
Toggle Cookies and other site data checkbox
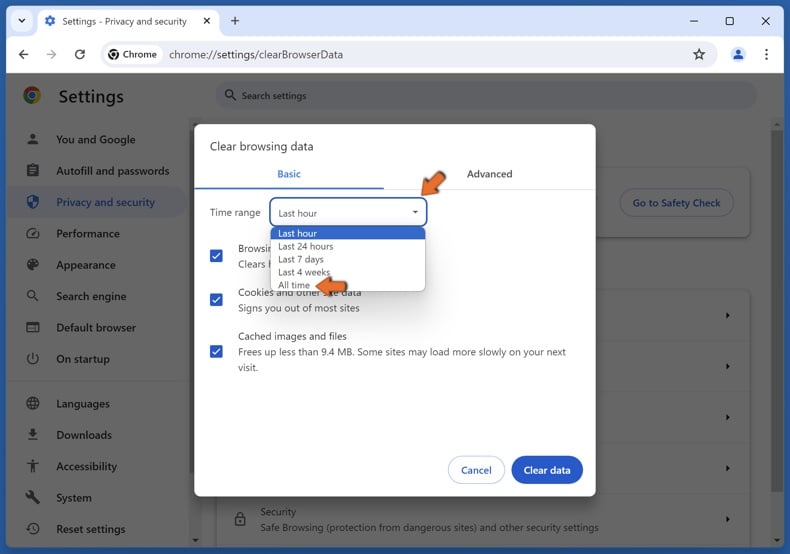(216, 300)
